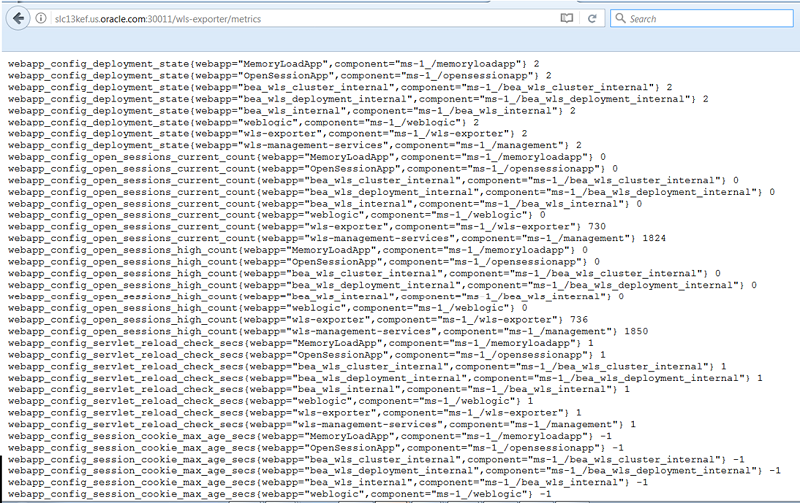Focus the Search input field
Image resolution: width=800 pixels, height=503 pixels.
(x=702, y=18)
